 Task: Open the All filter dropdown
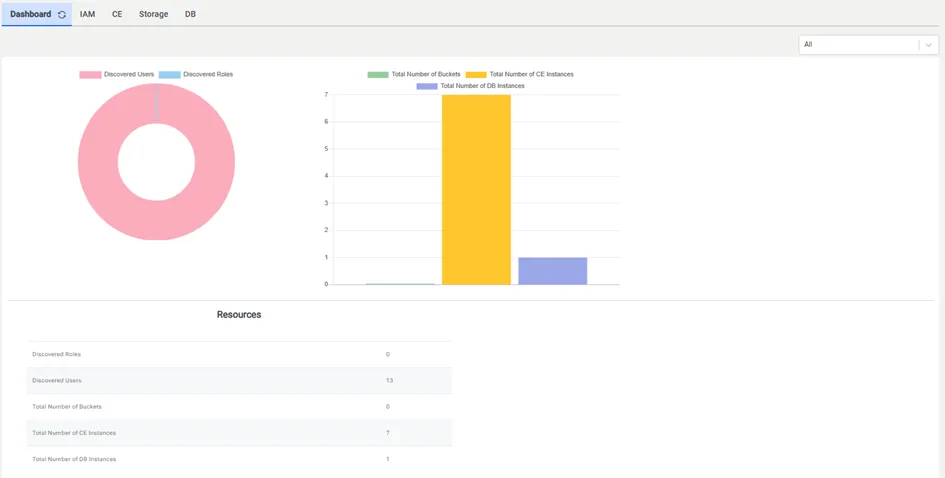point(868,45)
